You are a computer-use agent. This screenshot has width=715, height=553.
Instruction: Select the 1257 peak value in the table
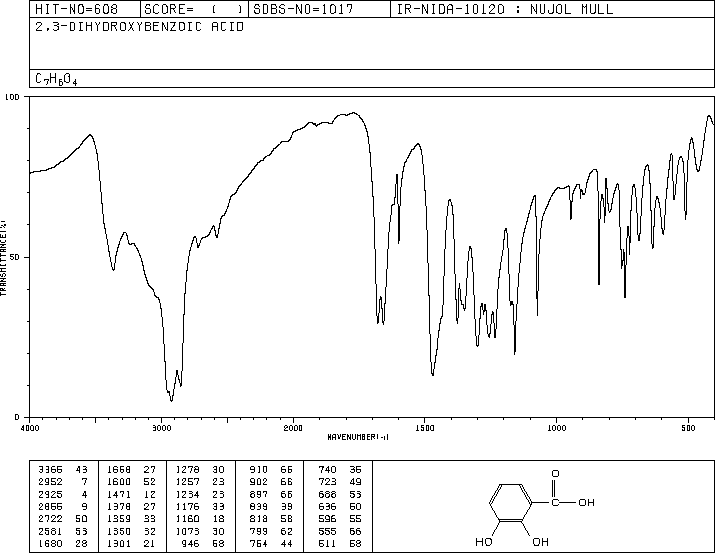point(187,482)
